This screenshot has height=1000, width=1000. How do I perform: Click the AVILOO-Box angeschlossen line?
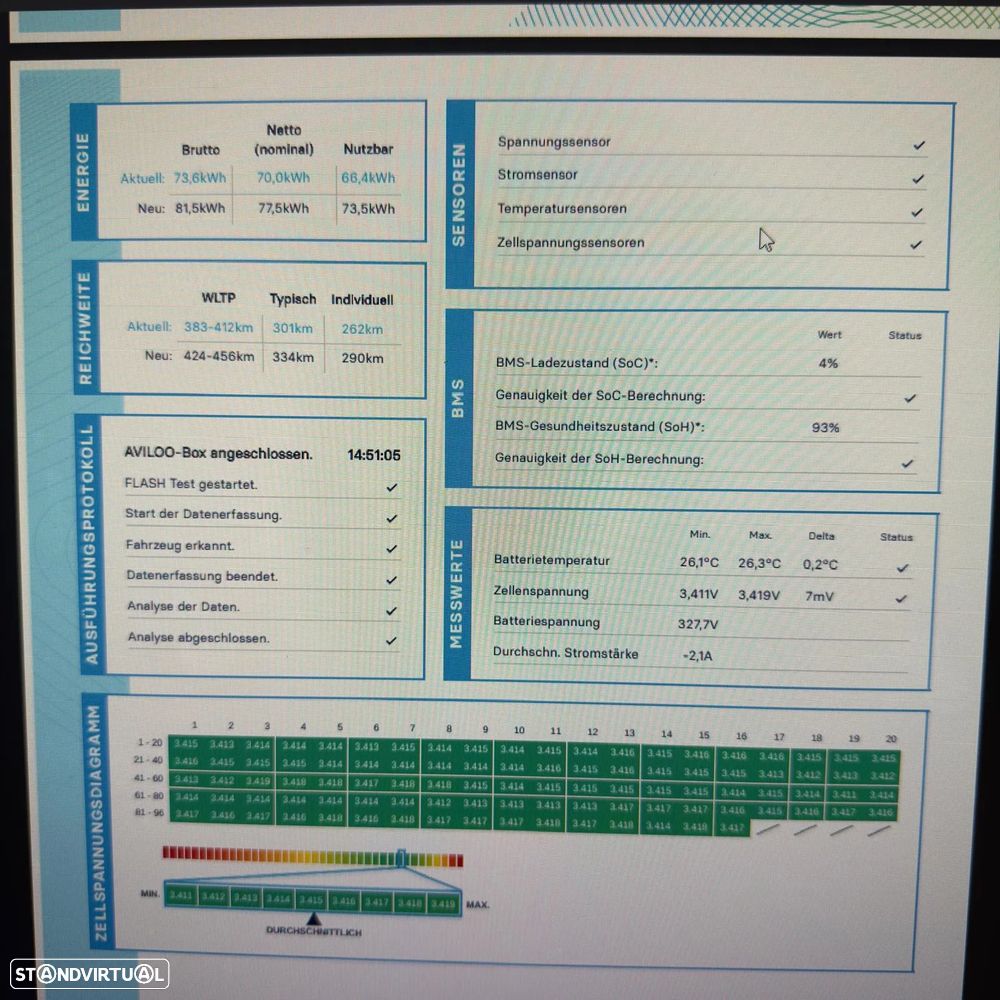coord(218,453)
